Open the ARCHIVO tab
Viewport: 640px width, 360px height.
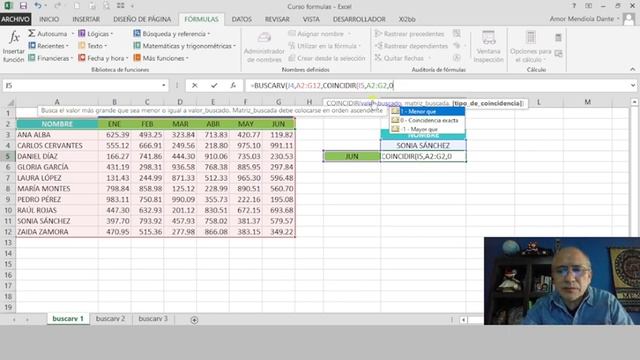[16, 19]
